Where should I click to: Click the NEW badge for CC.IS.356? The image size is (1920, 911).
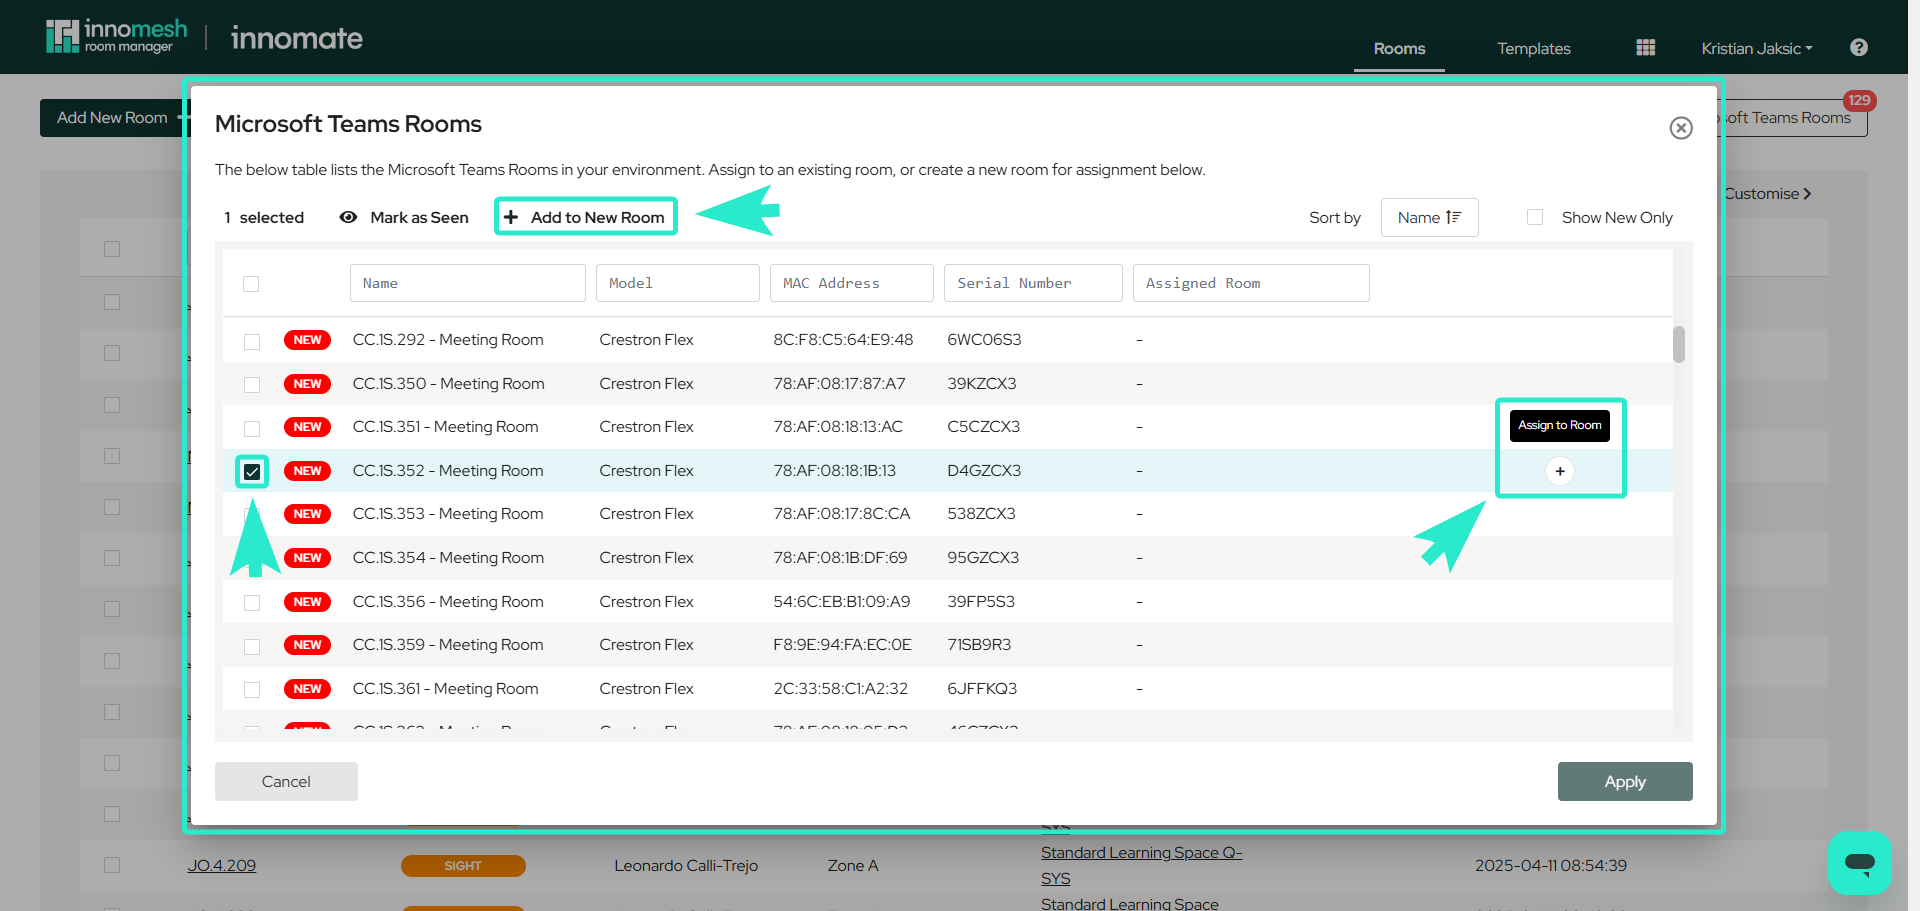click(x=307, y=602)
